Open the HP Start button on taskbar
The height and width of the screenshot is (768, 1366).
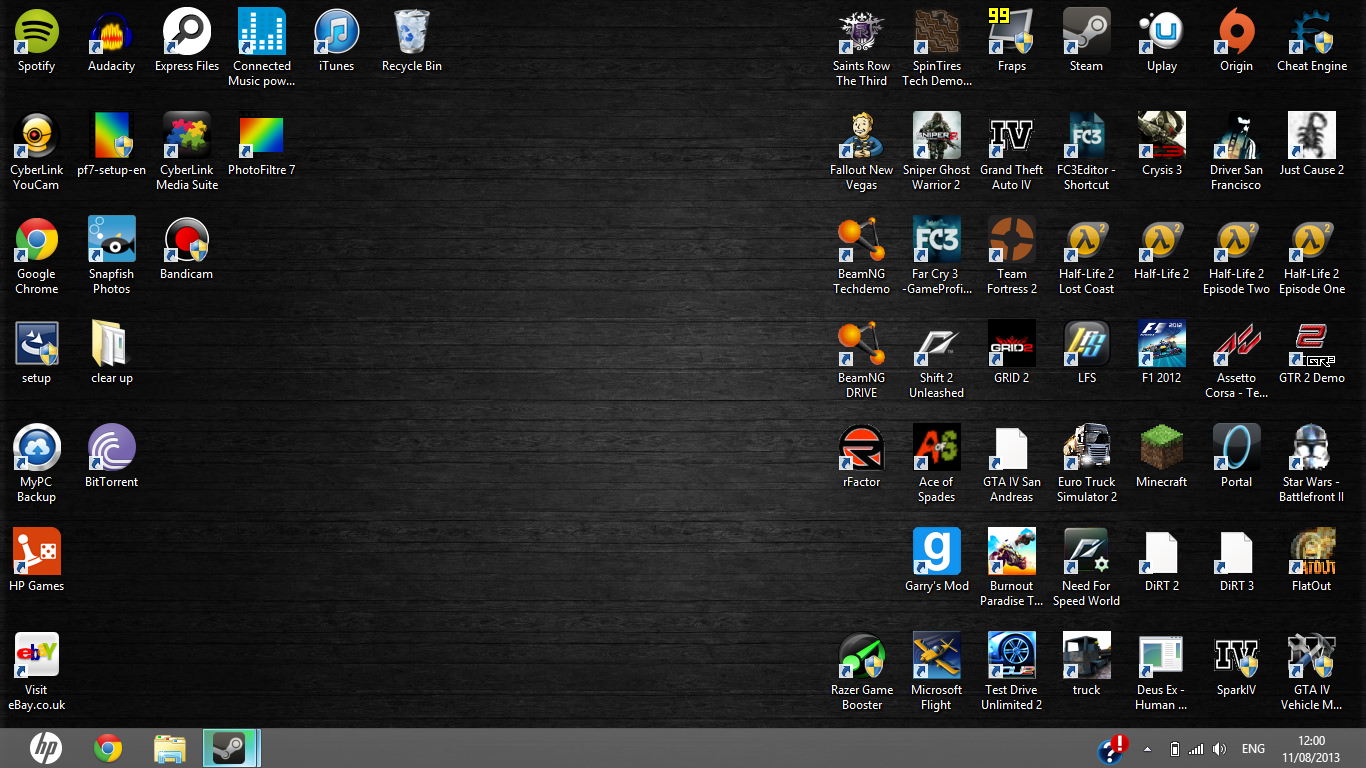click(x=45, y=748)
